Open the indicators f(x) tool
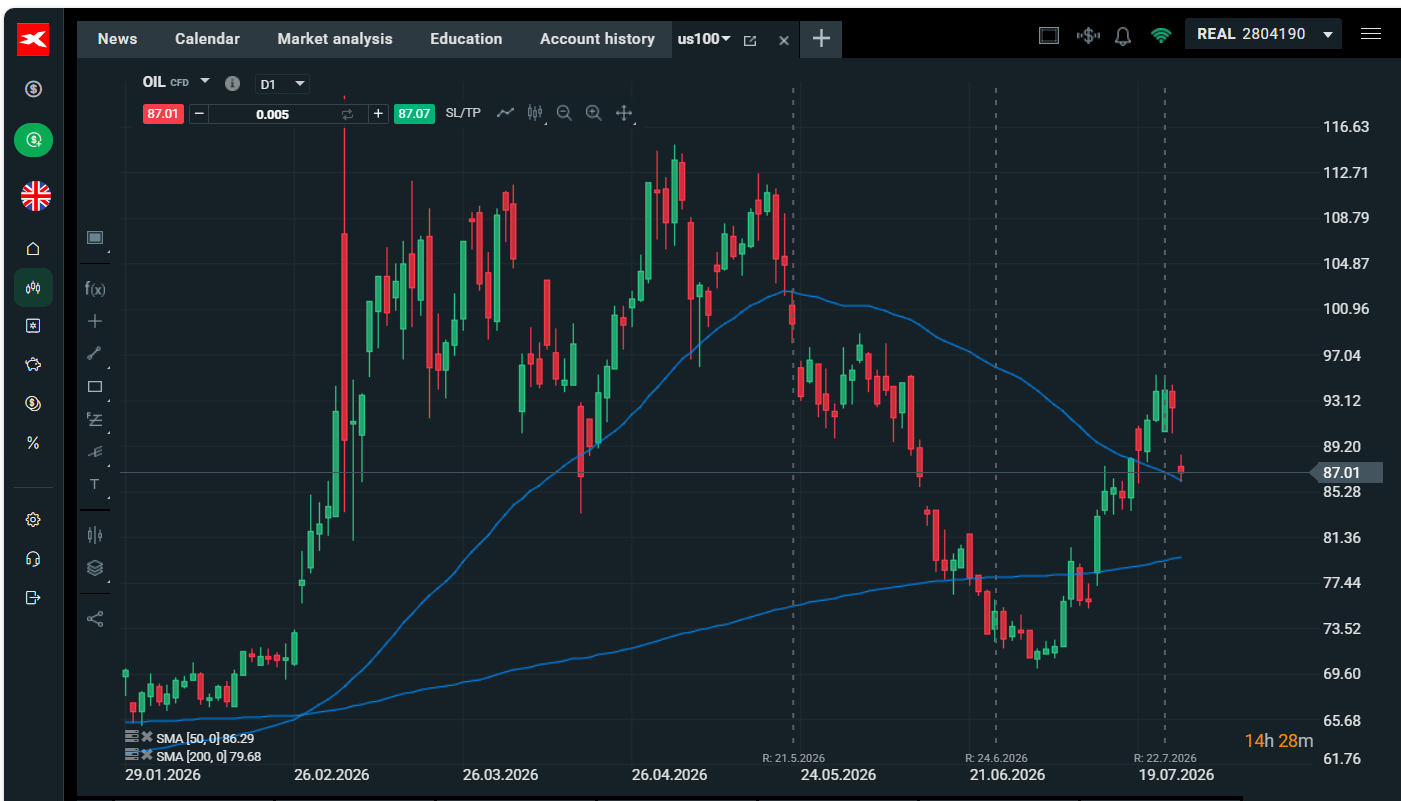 click(x=95, y=288)
